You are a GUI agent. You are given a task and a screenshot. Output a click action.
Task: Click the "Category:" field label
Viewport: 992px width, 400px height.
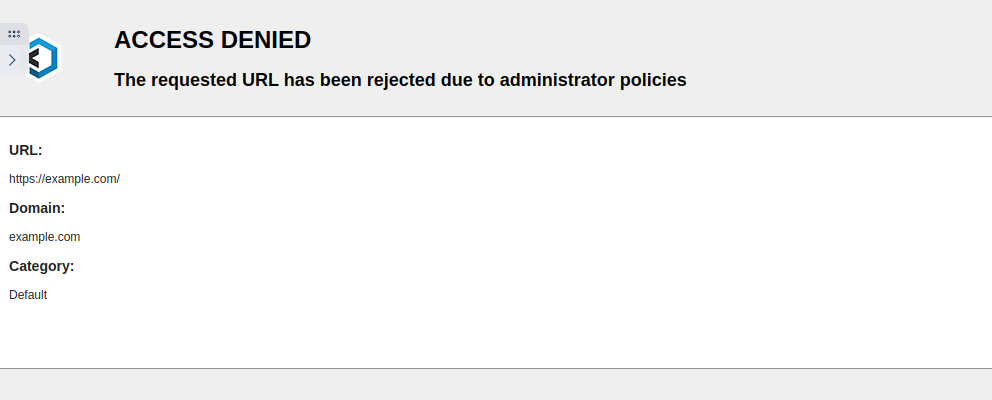[x=42, y=266]
